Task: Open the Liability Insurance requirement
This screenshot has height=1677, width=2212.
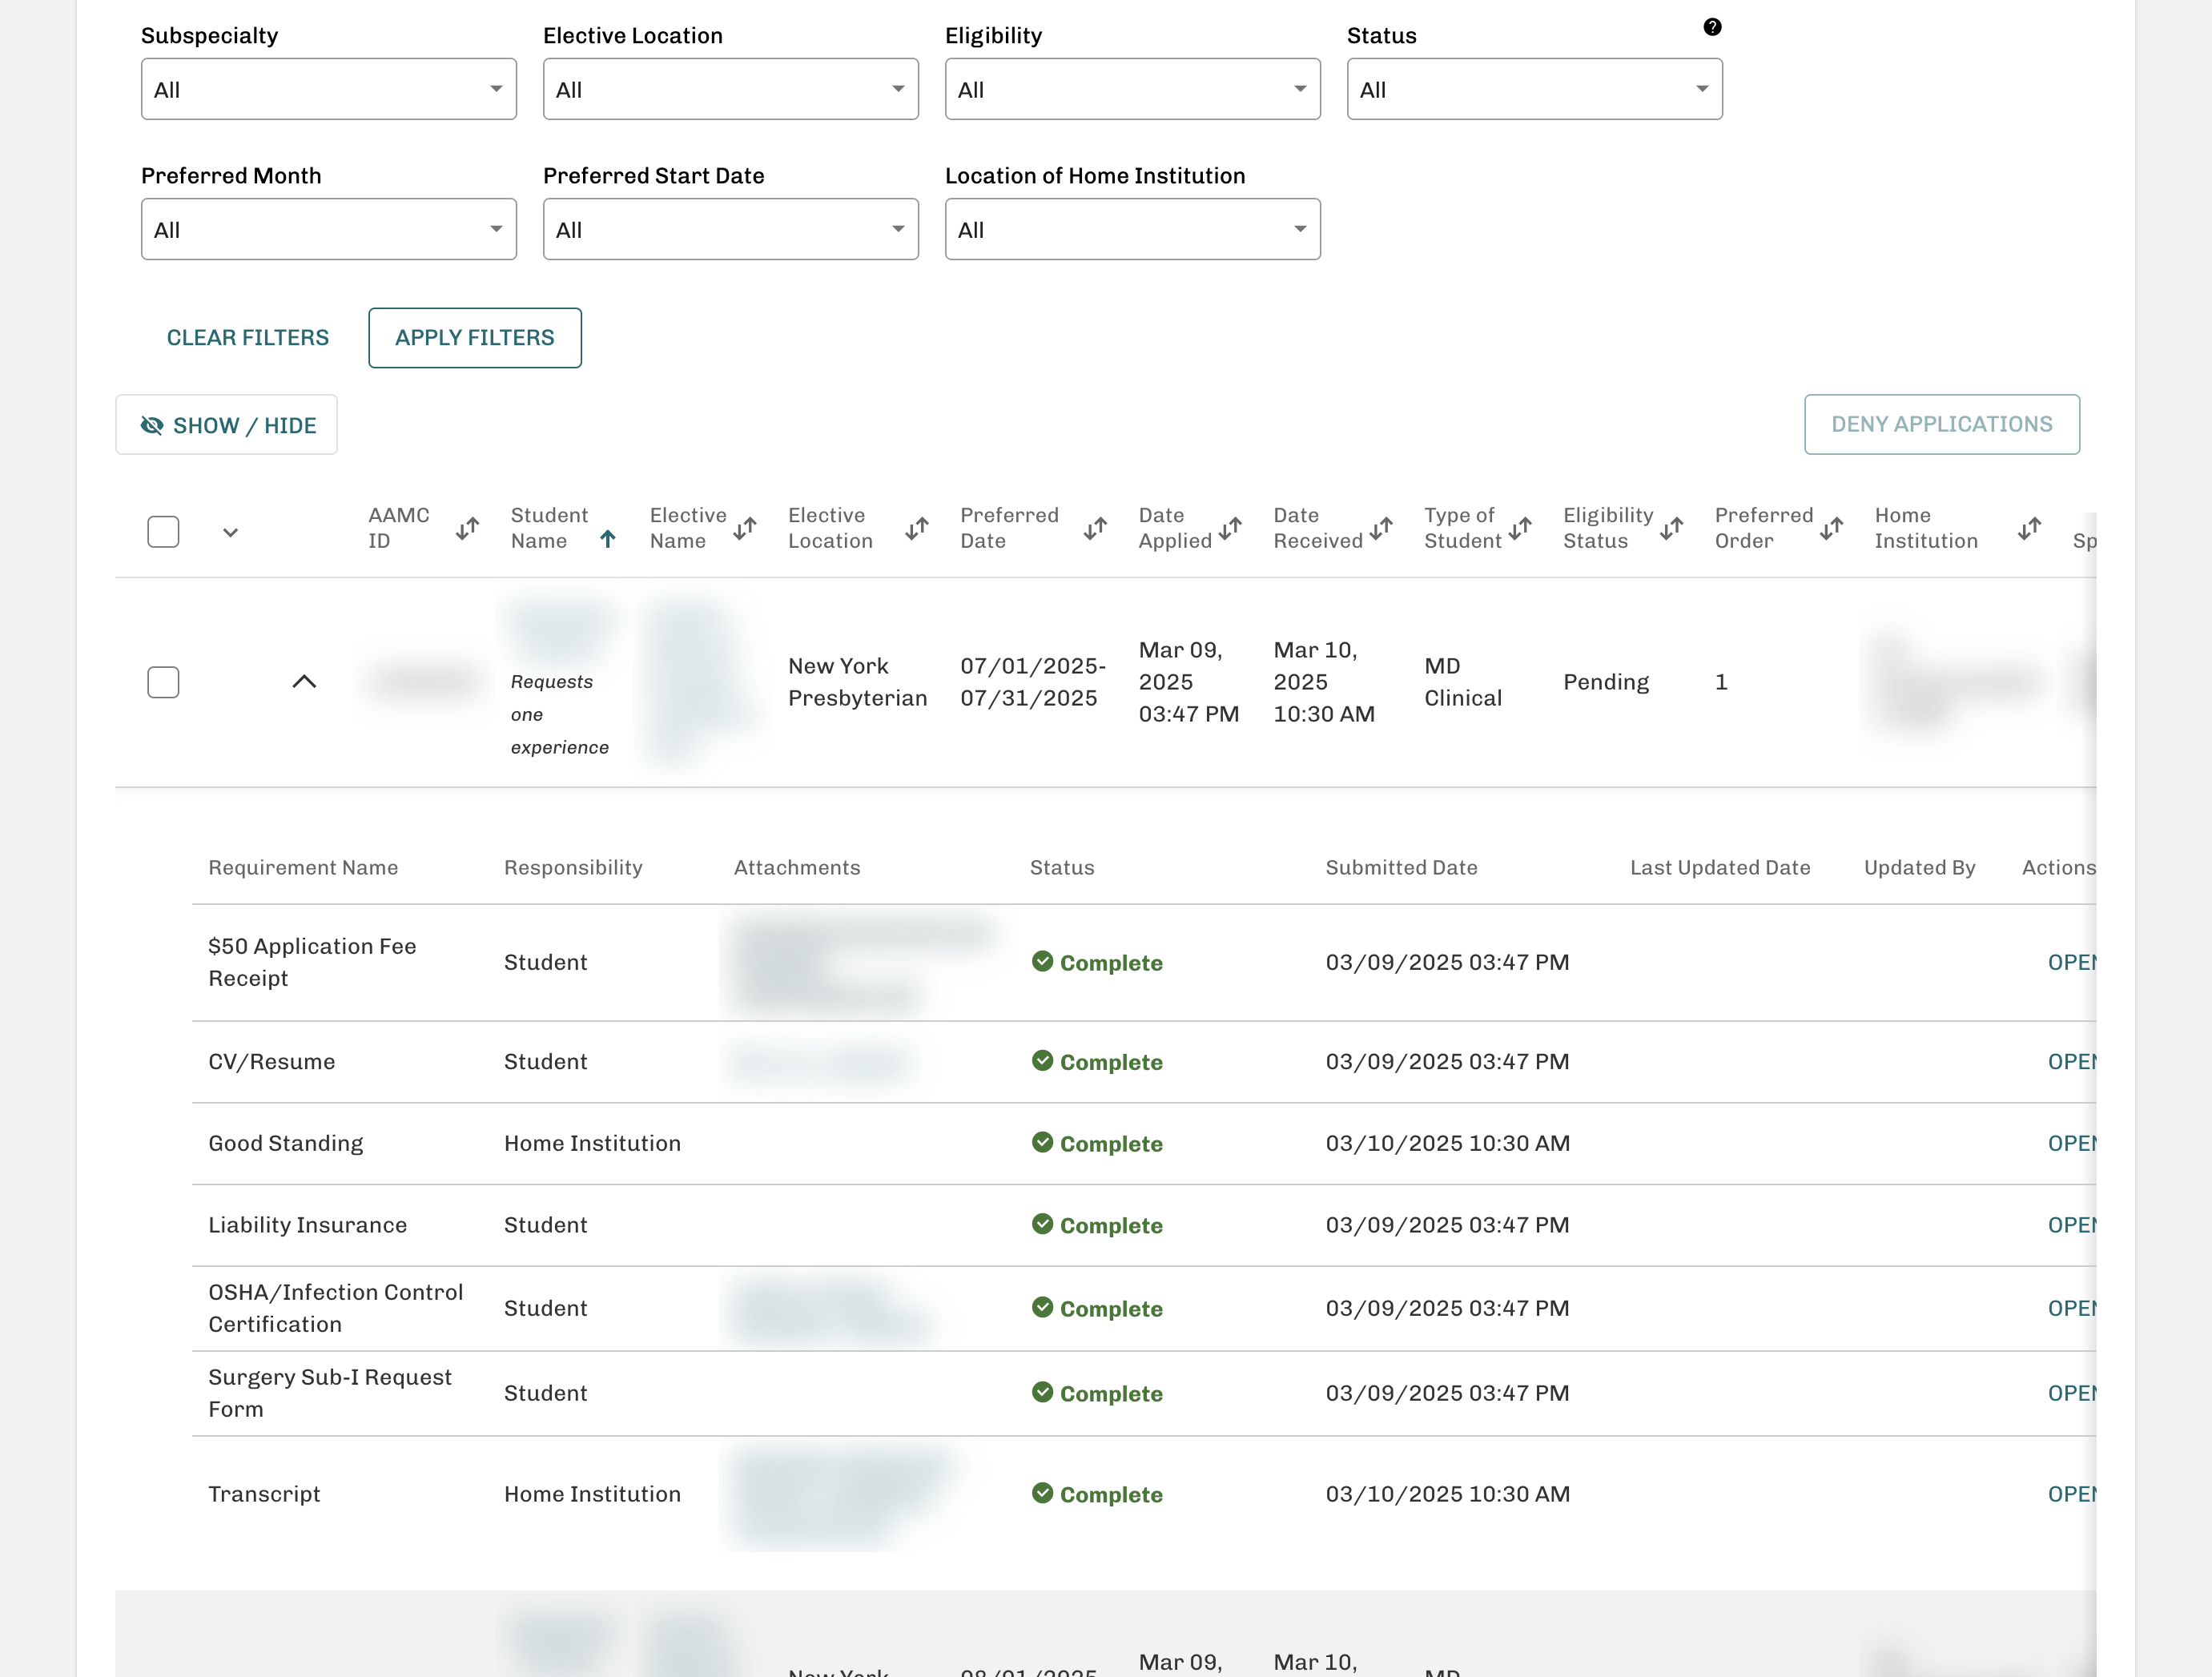Action: (x=2072, y=1225)
